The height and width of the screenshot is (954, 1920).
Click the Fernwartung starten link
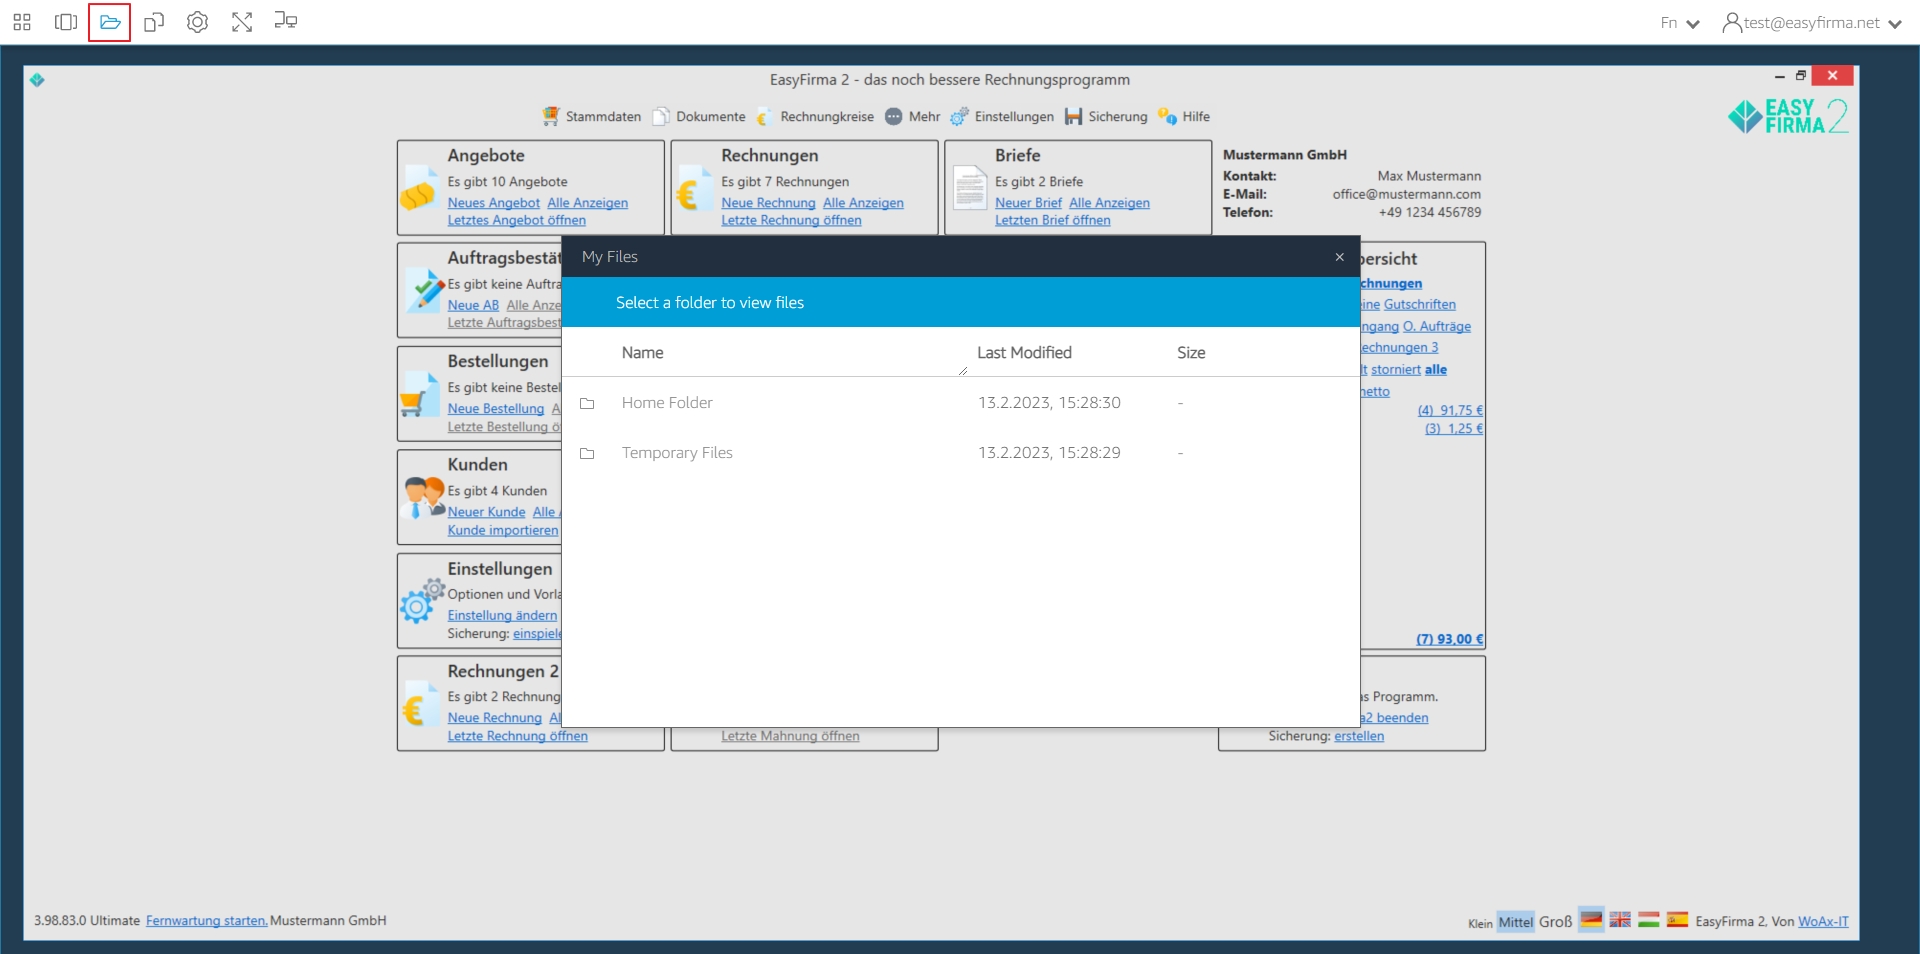(x=207, y=921)
